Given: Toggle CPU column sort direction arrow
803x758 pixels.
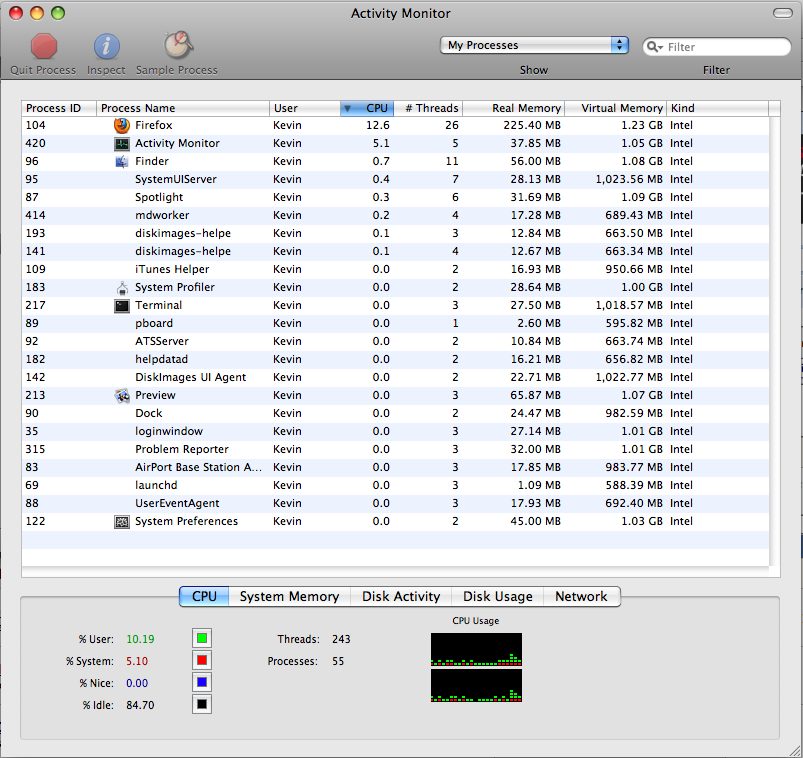Looking at the screenshot, I should click(347, 108).
